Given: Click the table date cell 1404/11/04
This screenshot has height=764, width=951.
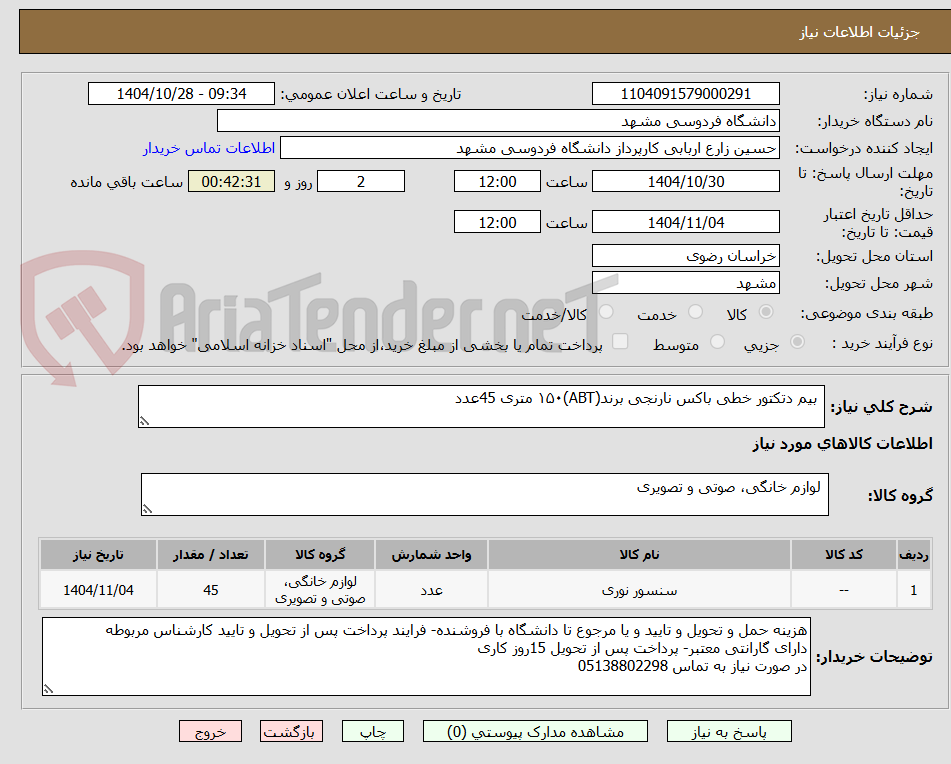Looking at the screenshot, I should pyautogui.click(x=98, y=590).
